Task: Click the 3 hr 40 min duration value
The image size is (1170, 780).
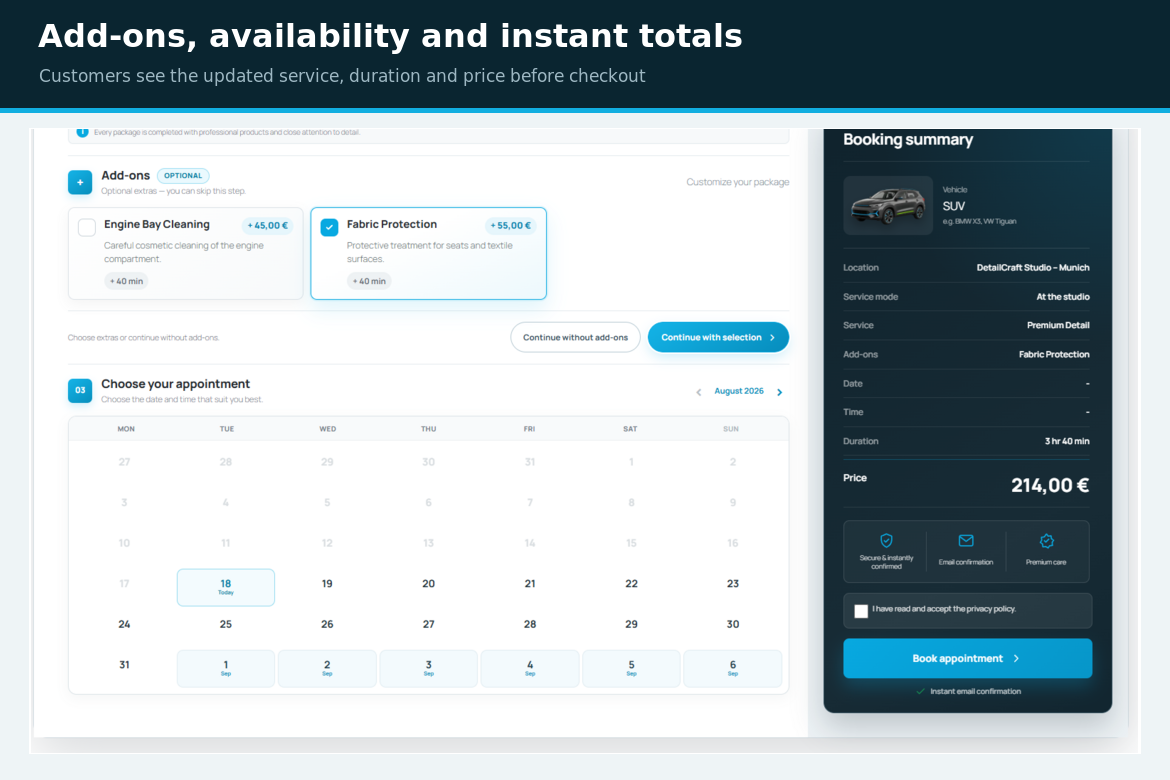Action: point(1067,441)
